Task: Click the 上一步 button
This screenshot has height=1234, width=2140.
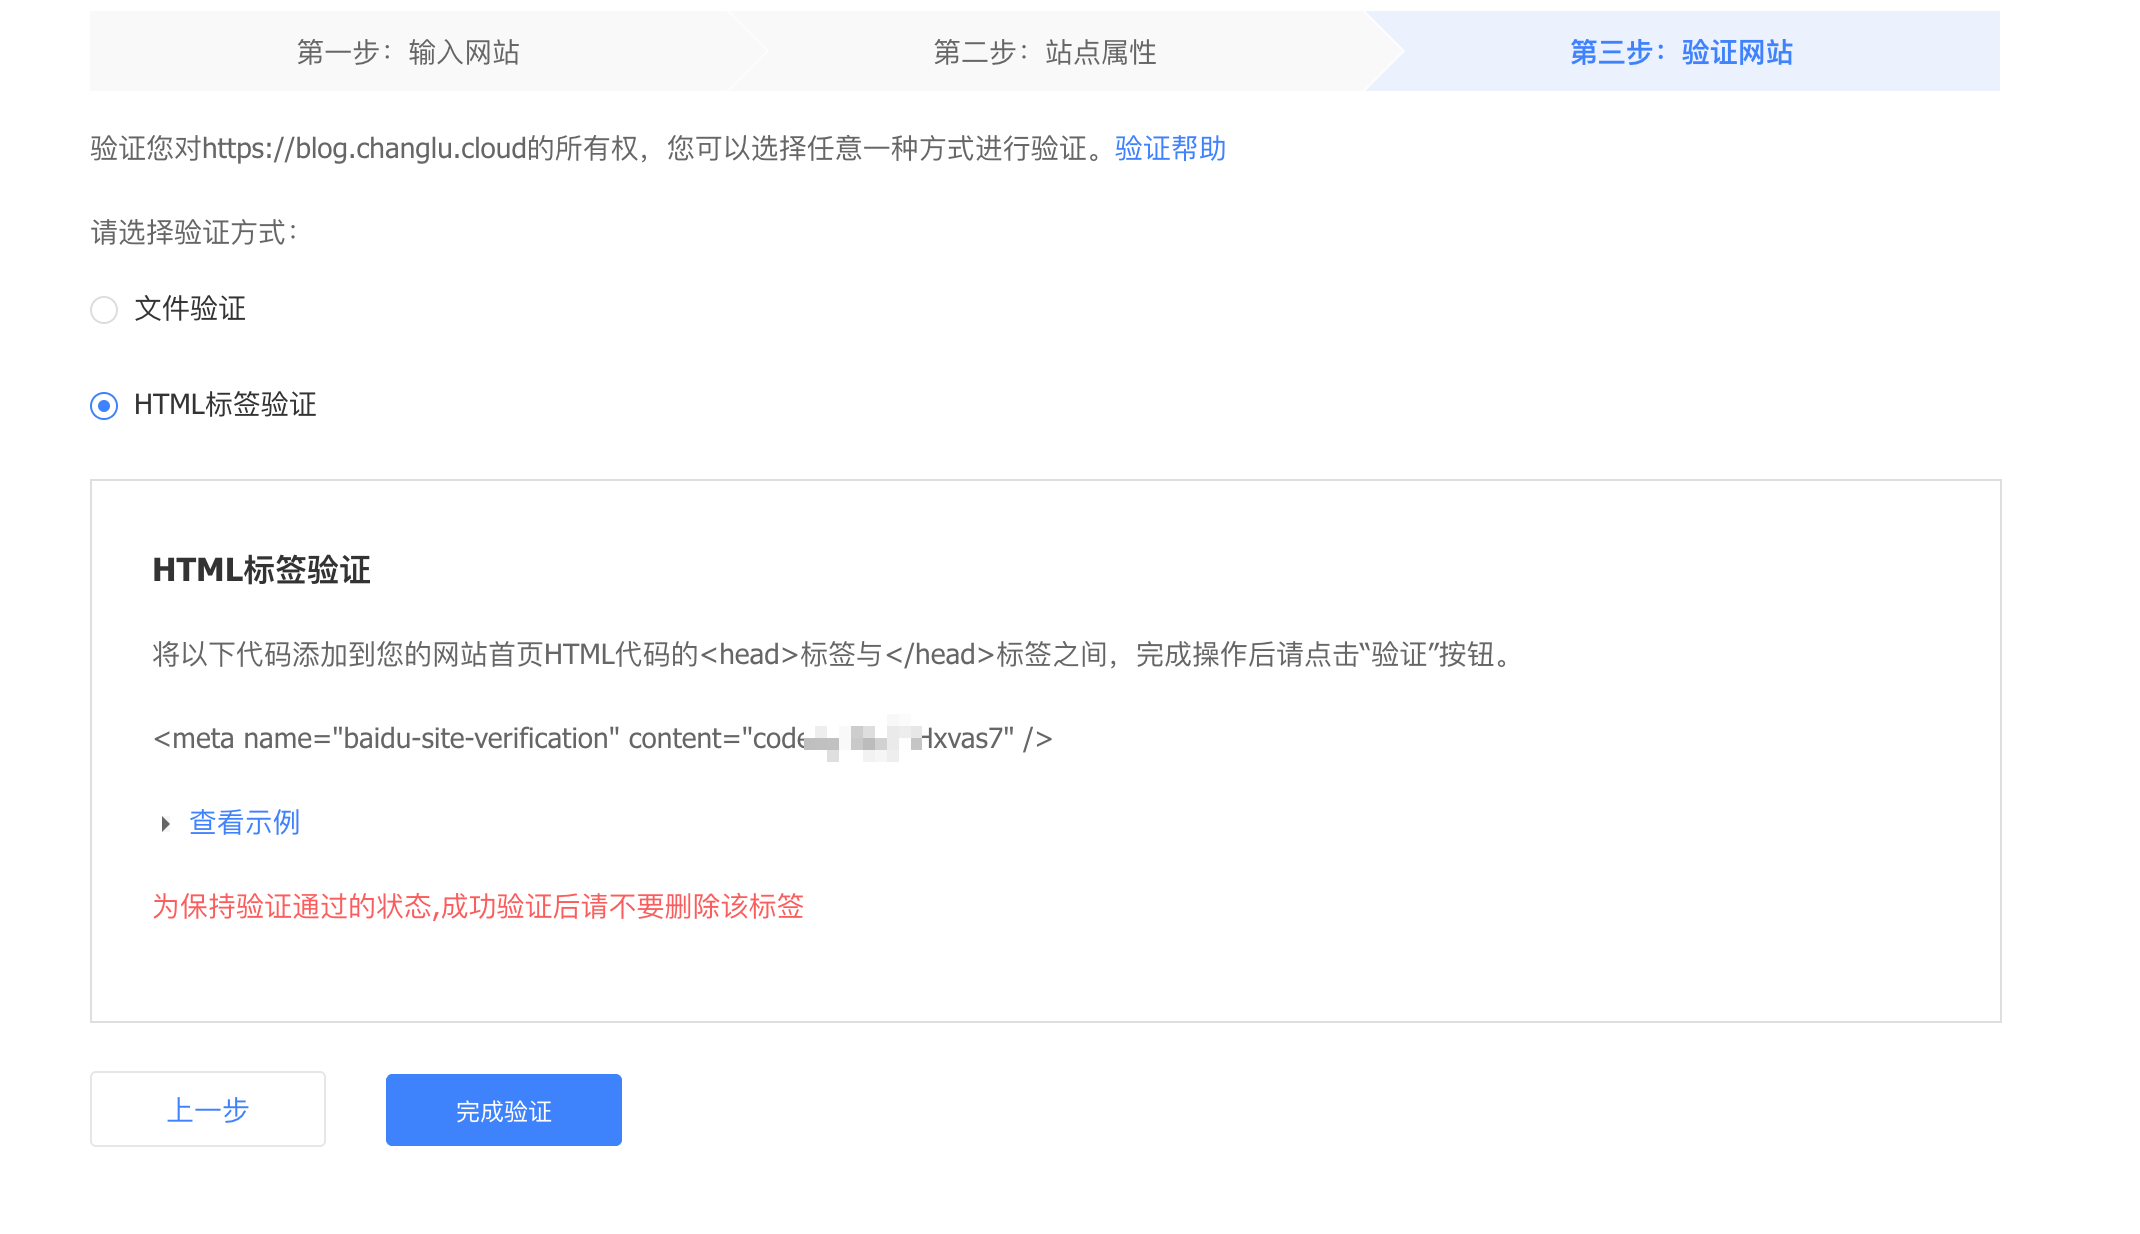Action: [x=208, y=1109]
